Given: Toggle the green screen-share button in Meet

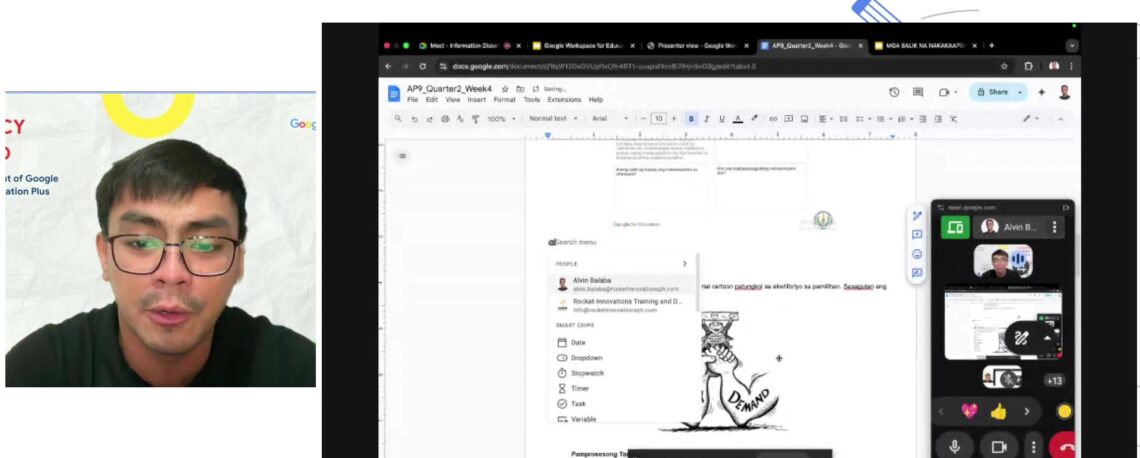Looking at the screenshot, I should tap(955, 228).
